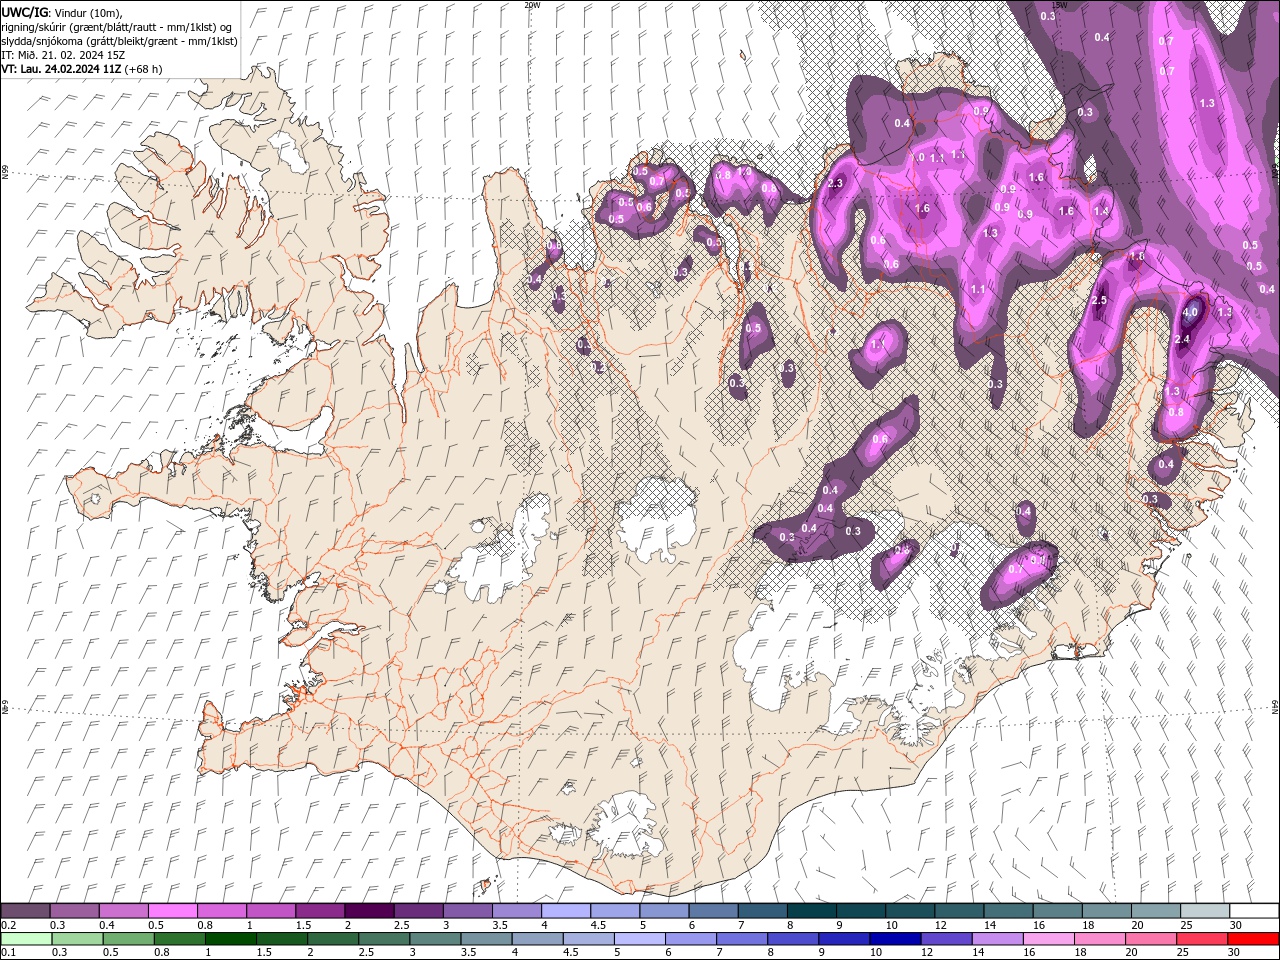Click the '4.0' snowfall value on the map

1190,312
